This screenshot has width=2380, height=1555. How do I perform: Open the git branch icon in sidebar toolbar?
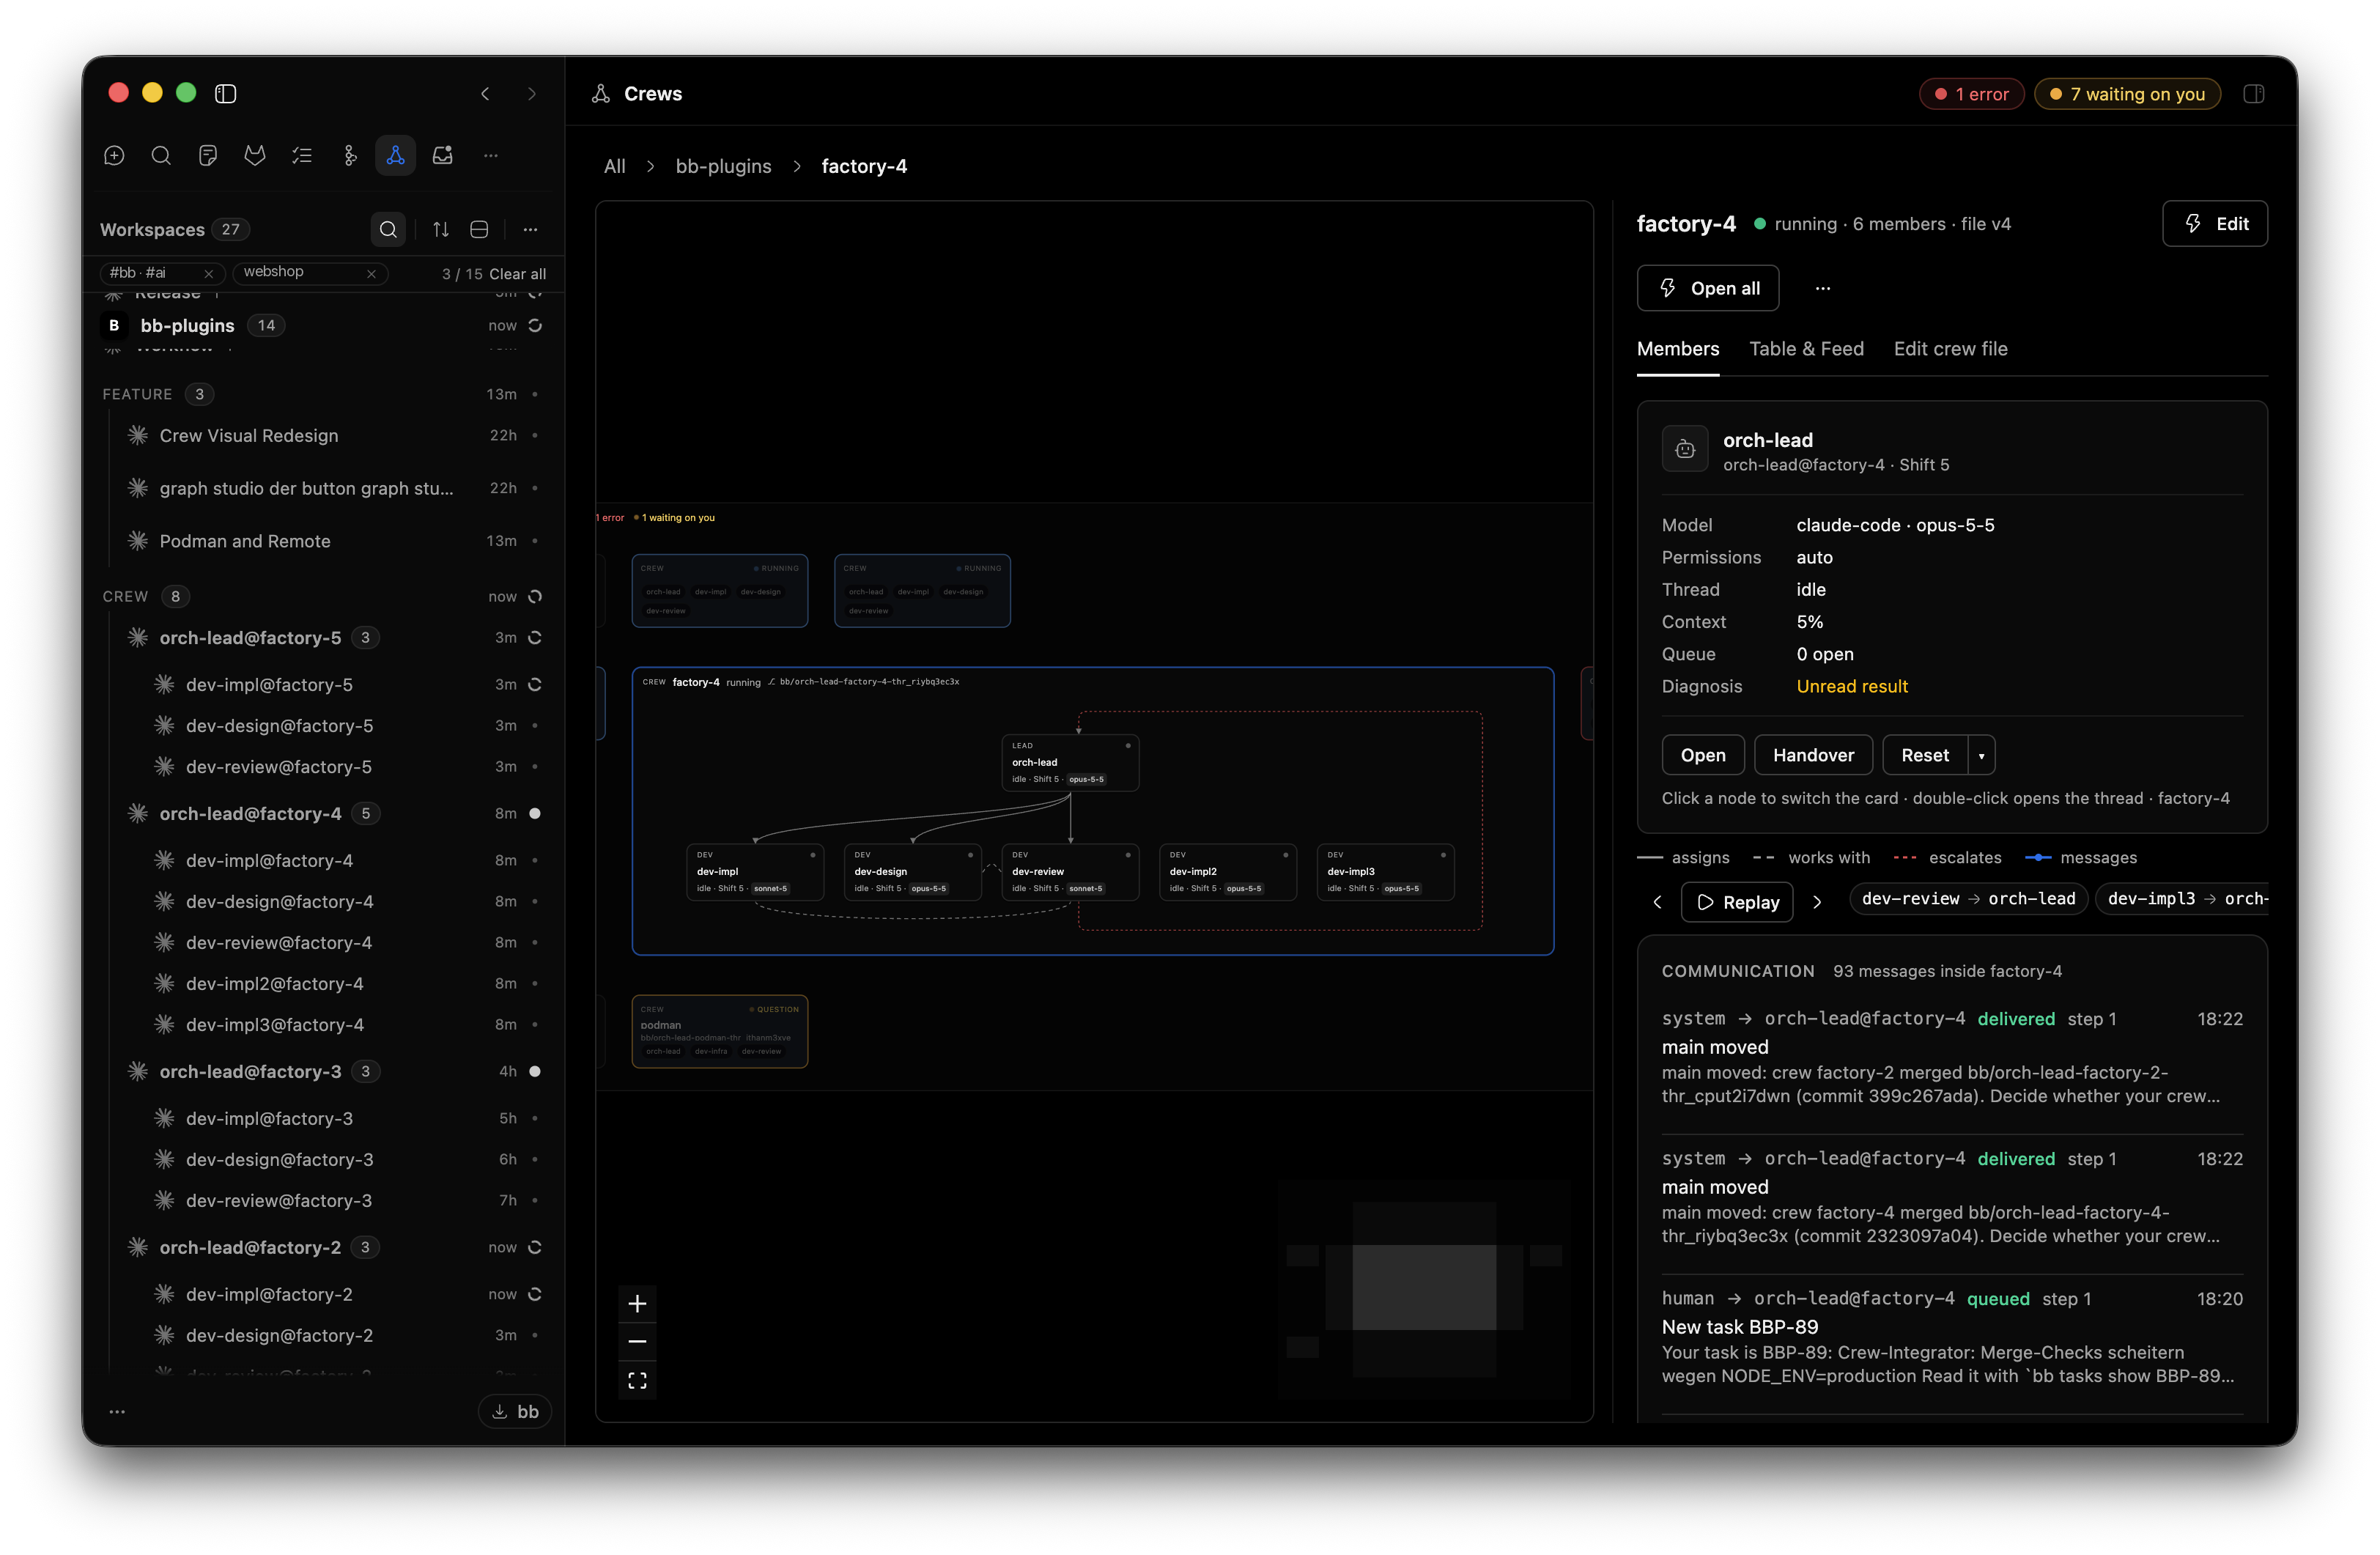coord(349,155)
